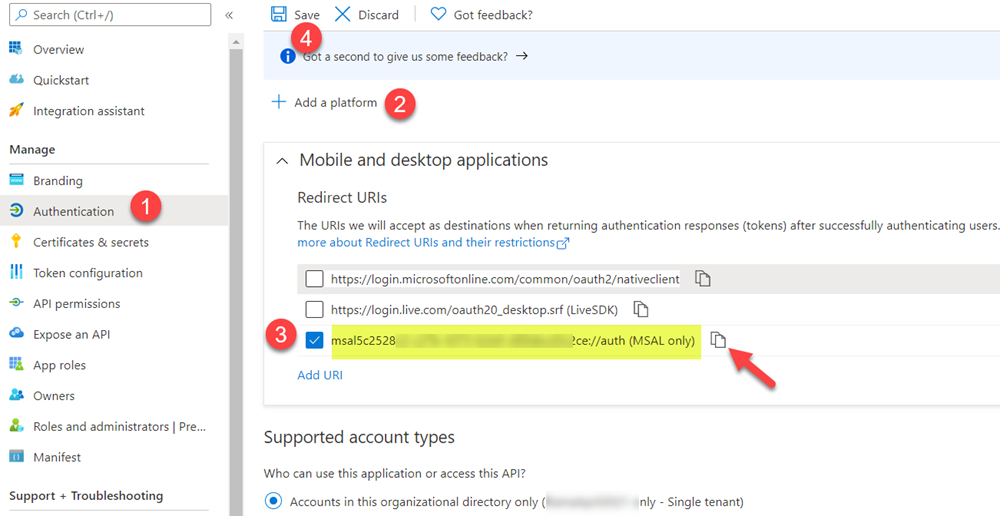The image size is (1000, 516).
Task: Go to Expose an API
Action: [71, 334]
